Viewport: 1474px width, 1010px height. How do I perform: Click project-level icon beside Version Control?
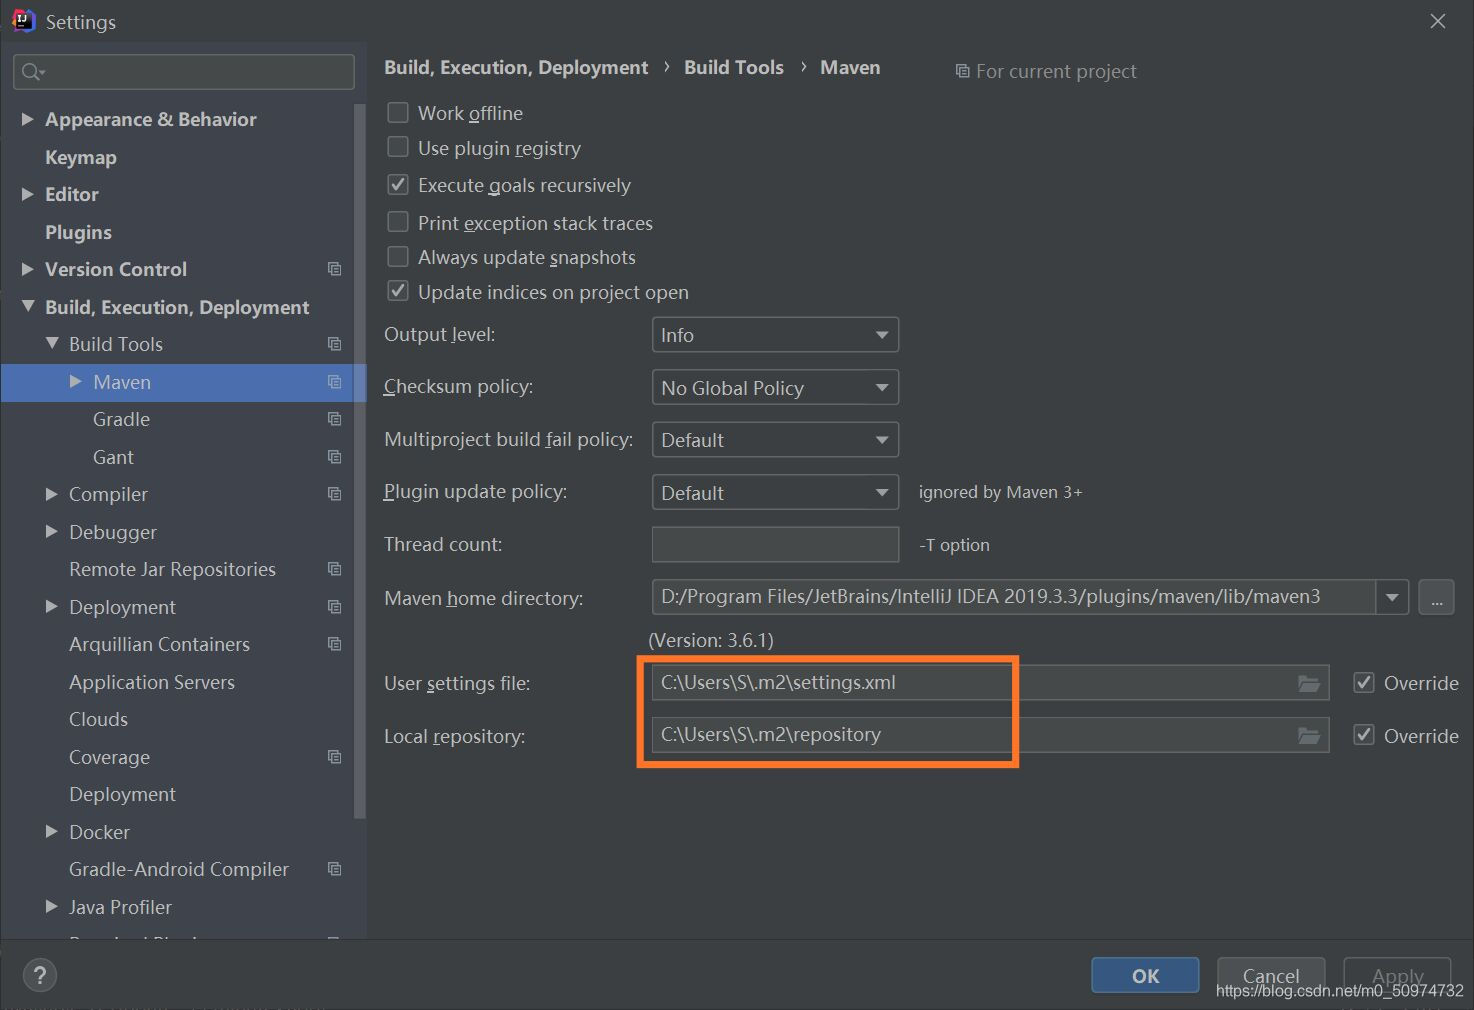pyautogui.click(x=334, y=269)
